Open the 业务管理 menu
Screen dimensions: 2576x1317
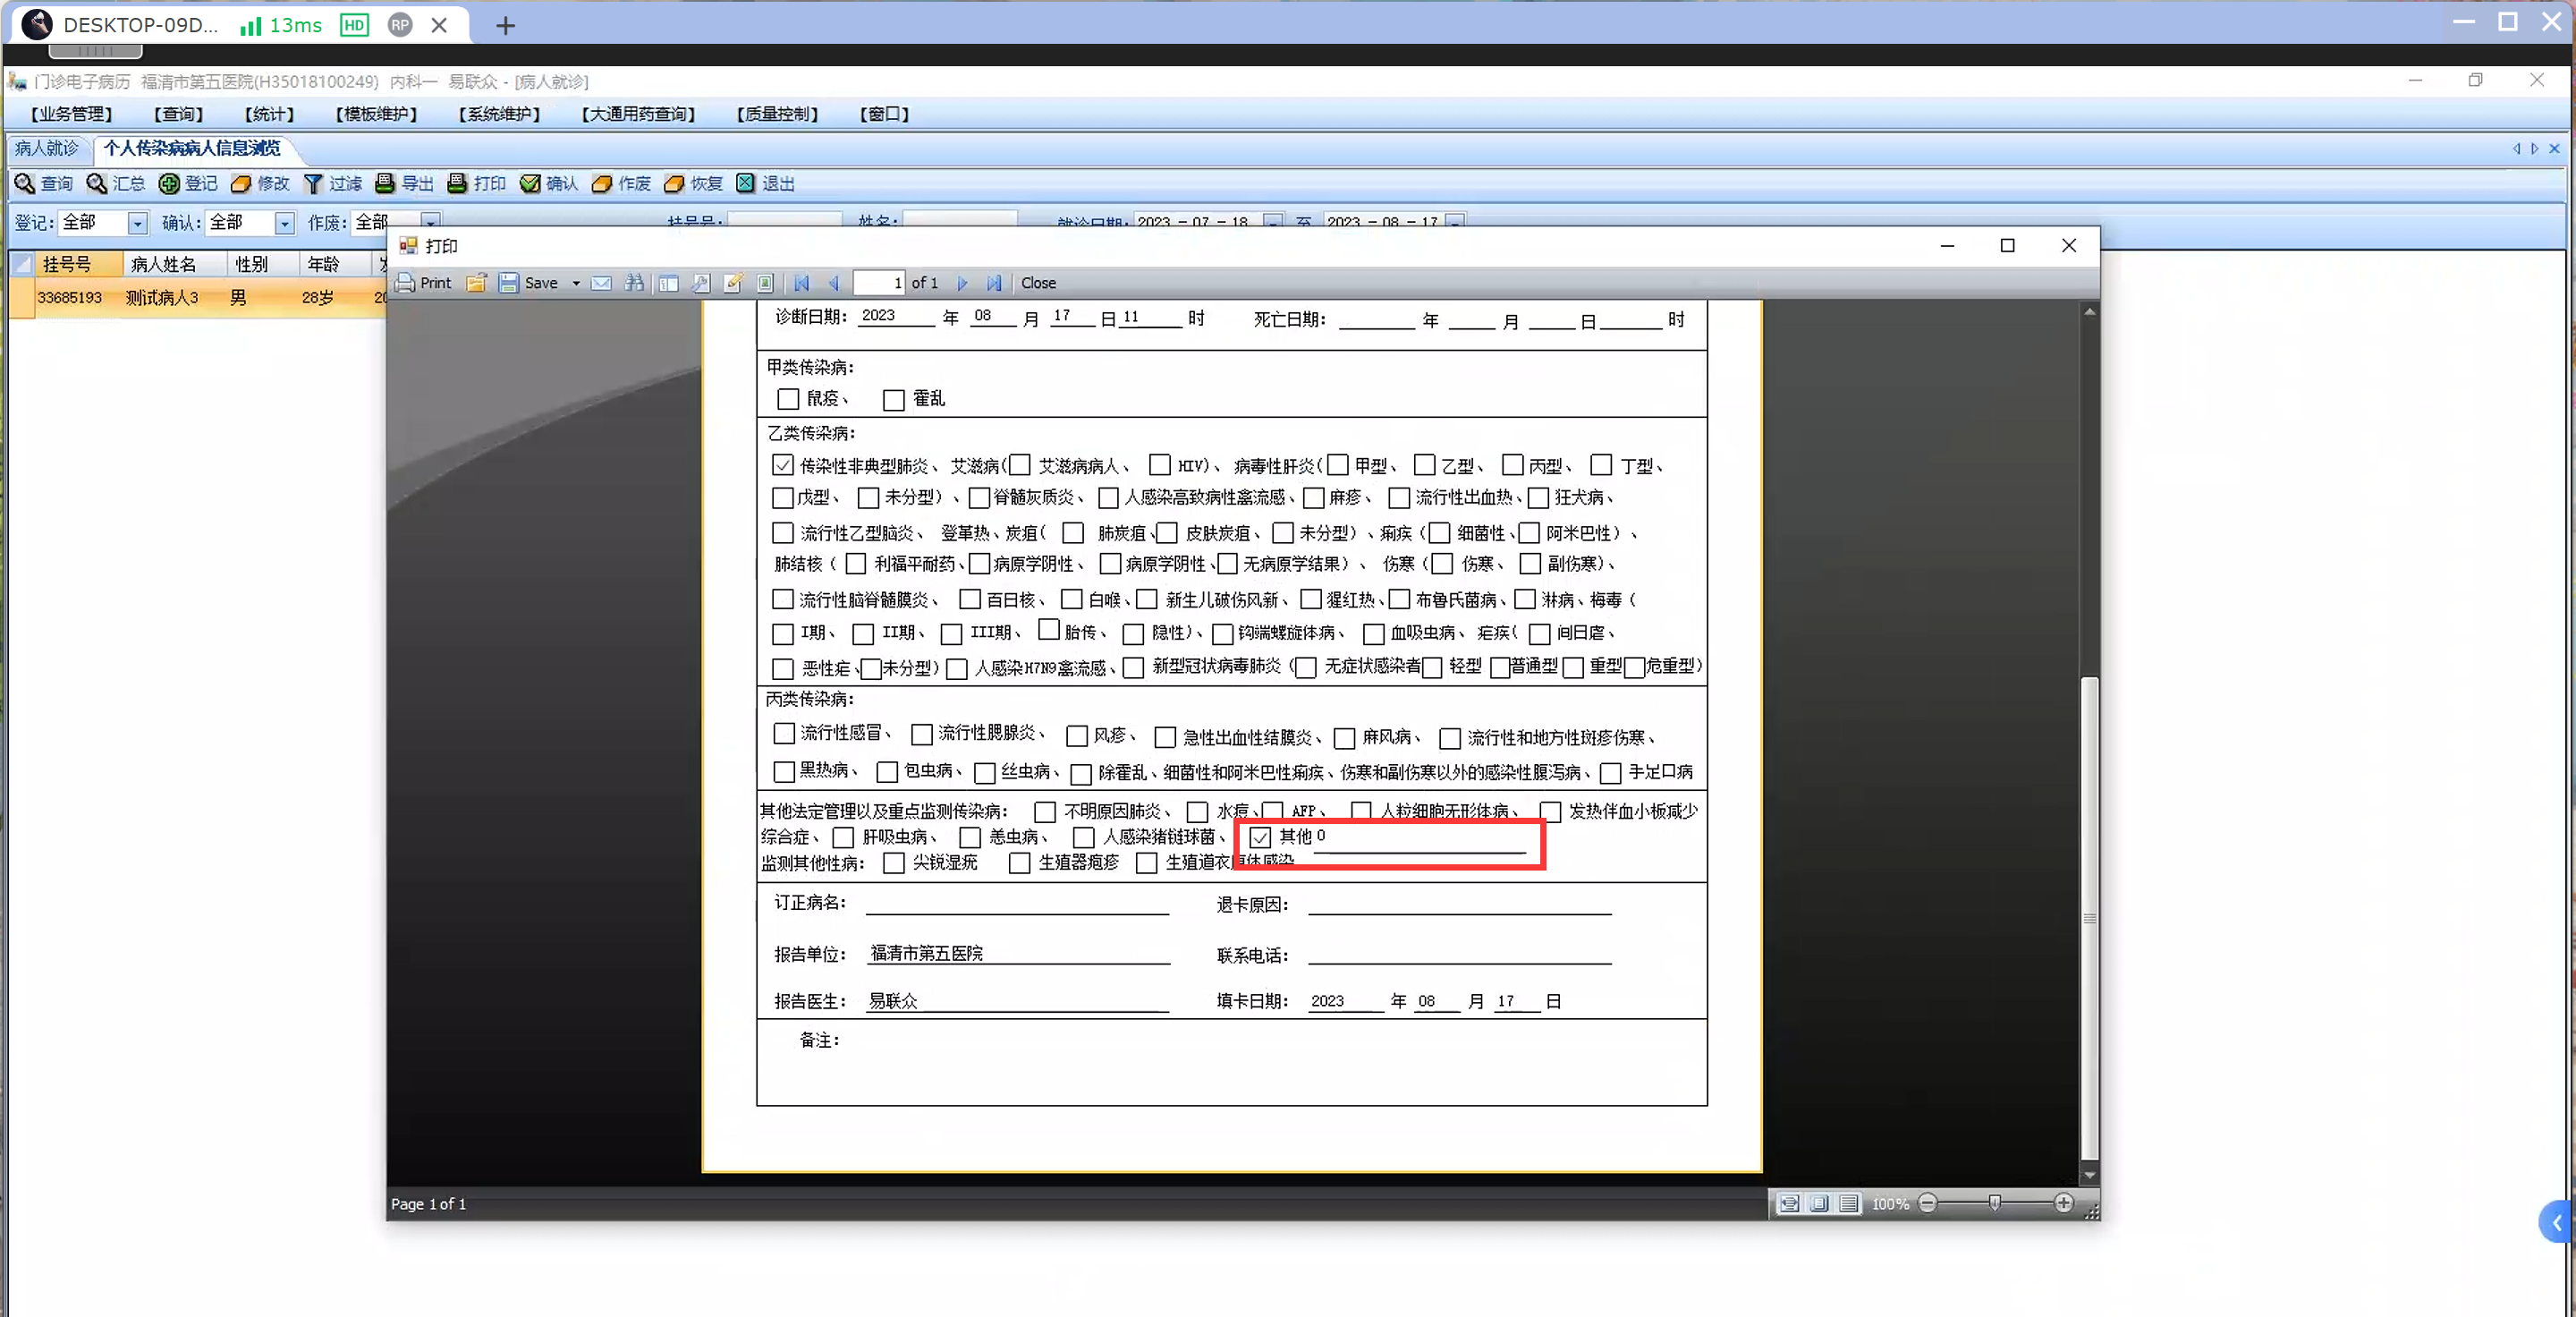(72, 114)
